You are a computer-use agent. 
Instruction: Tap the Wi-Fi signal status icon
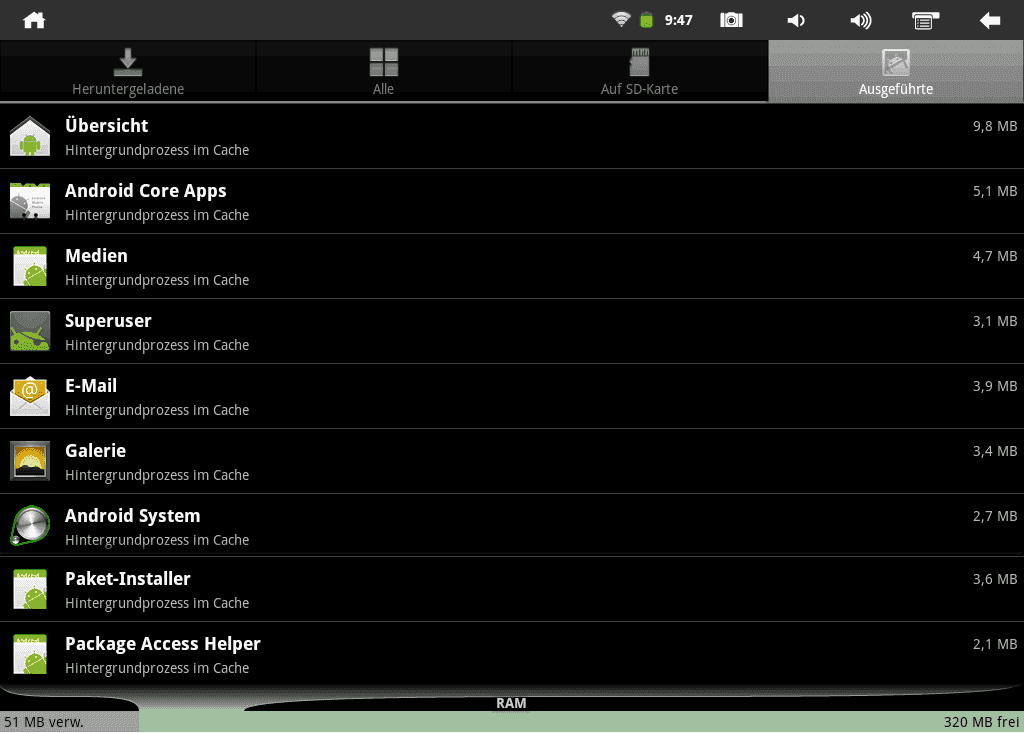coord(621,20)
